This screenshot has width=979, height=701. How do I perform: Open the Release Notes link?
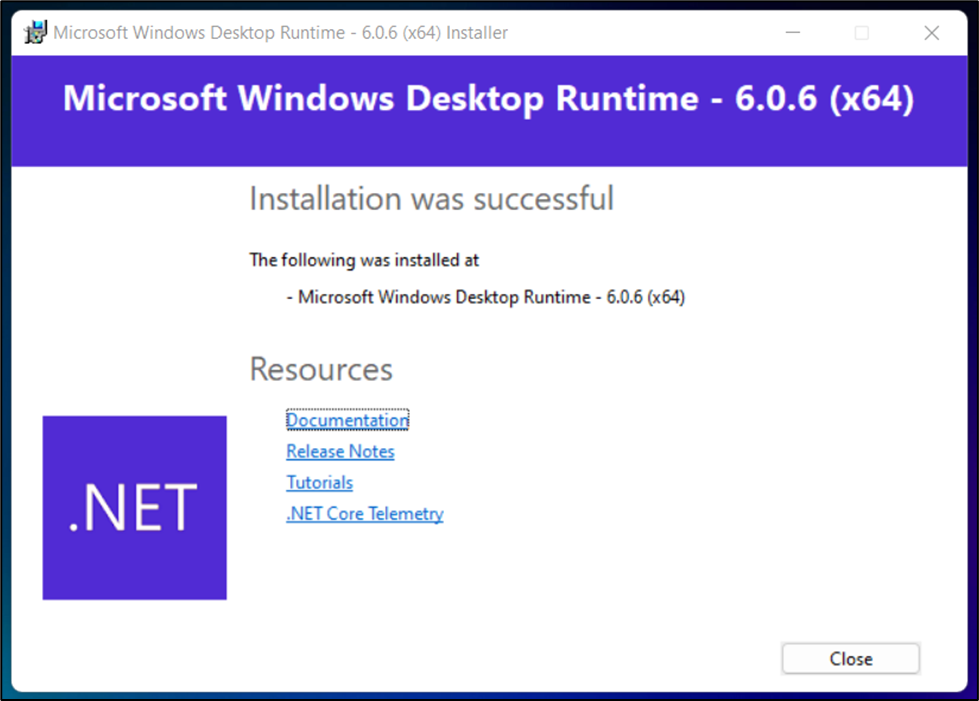coord(340,451)
